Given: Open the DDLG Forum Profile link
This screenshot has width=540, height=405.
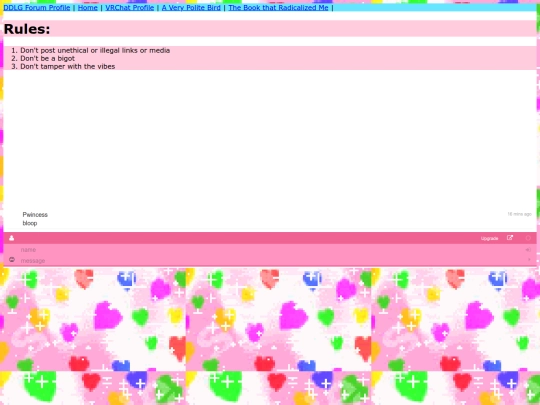Looking at the screenshot, I should (x=37, y=8).
